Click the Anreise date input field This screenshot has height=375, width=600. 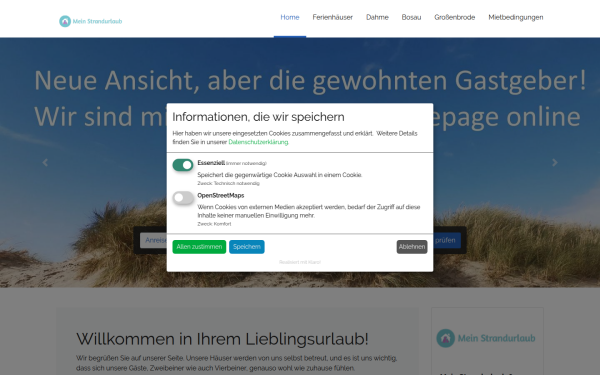coord(153,240)
